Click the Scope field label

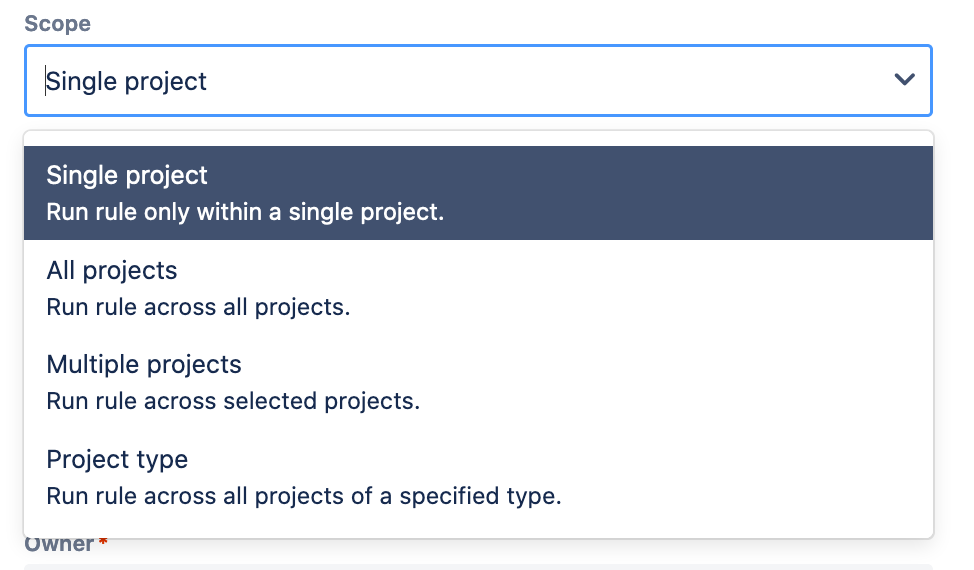click(x=57, y=24)
